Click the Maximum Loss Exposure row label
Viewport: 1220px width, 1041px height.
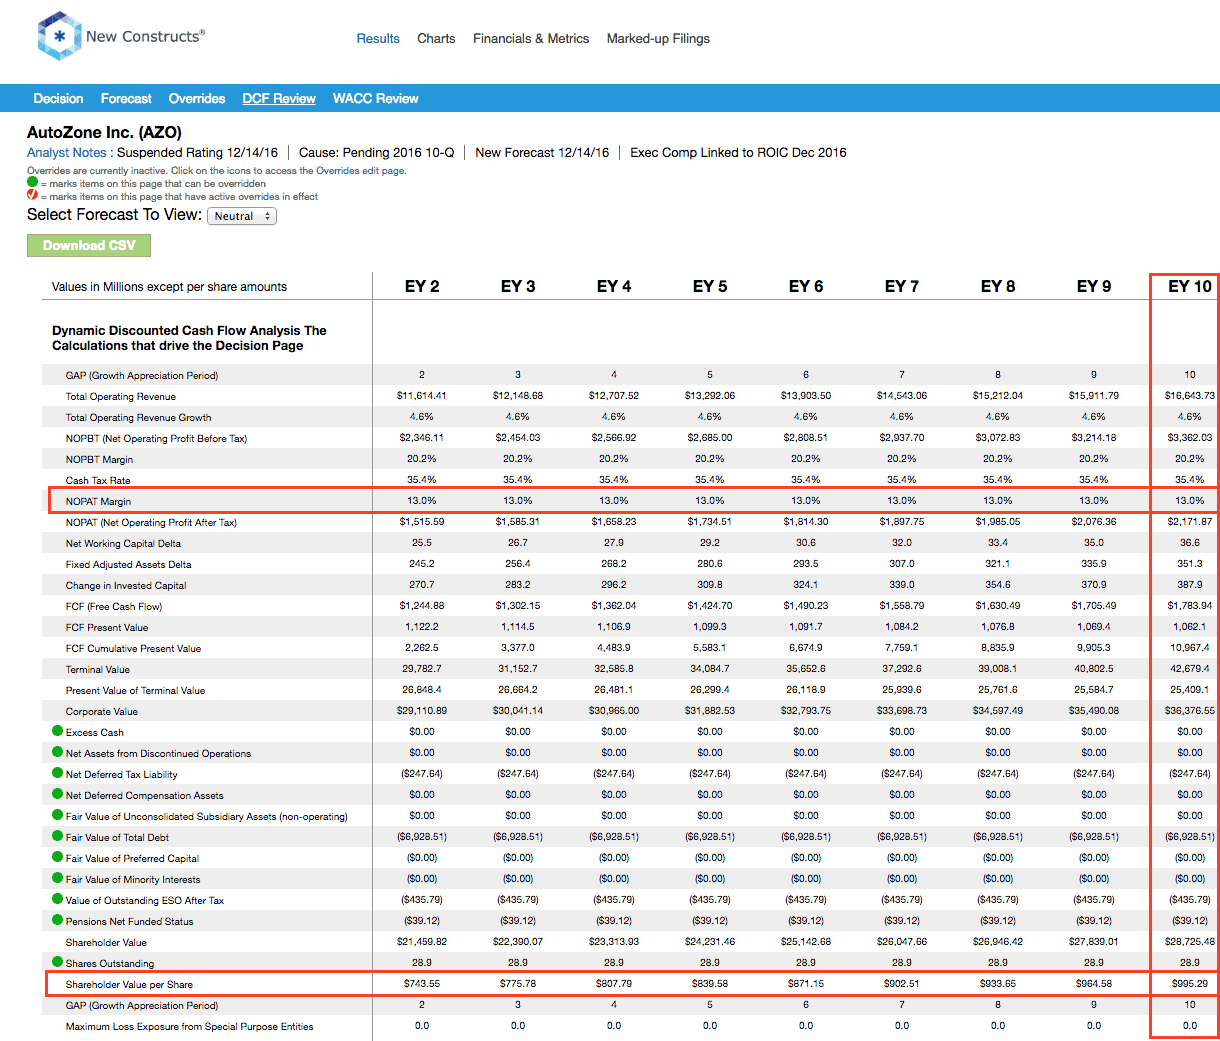190,1027
